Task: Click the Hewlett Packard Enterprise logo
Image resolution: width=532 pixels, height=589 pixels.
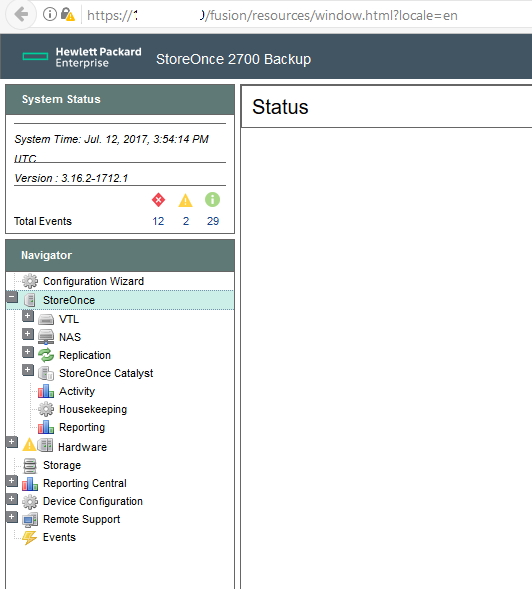Action: (82, 57)
